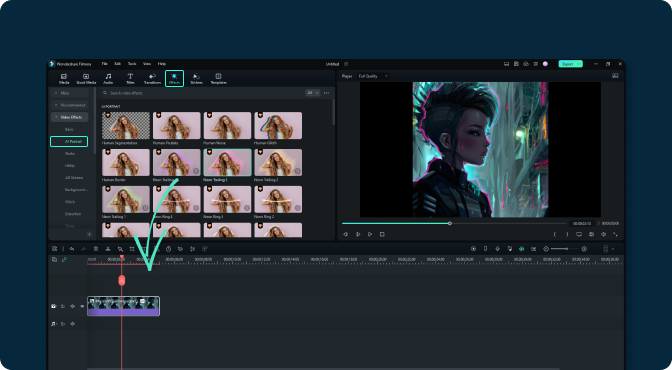
Task: Click the previous frame button
Action: pos(345,235)
